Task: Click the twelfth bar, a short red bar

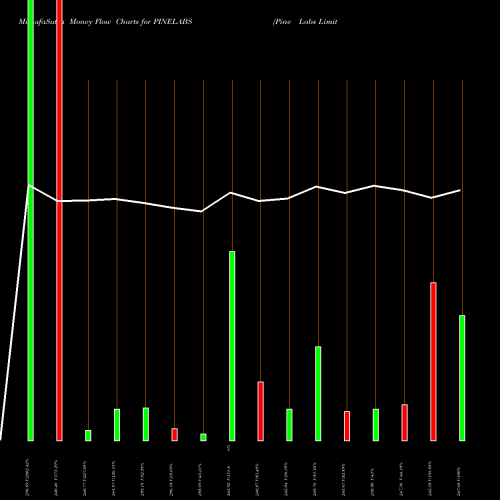Action: (347, 426)
